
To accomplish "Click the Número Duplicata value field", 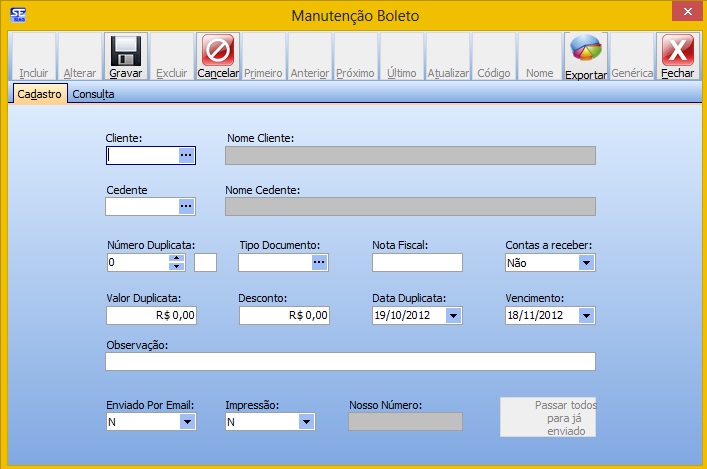I will pyautogui.click(x=138, y=262).
